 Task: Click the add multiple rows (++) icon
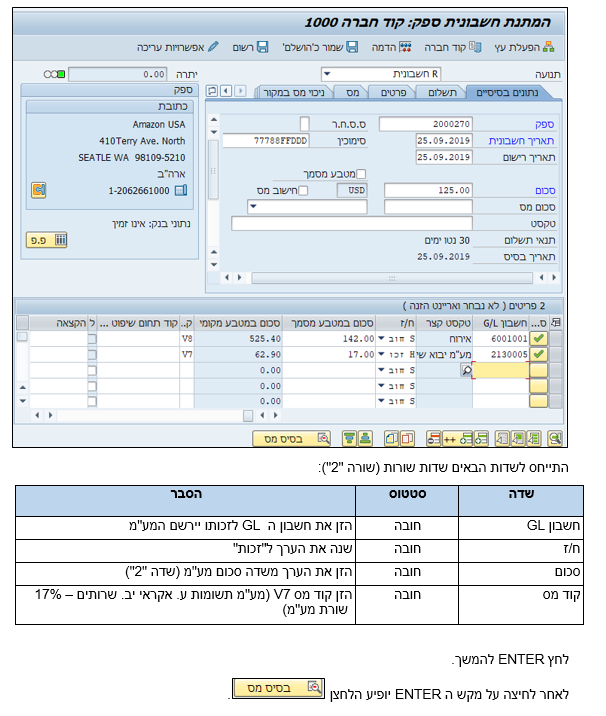[458, 438]
